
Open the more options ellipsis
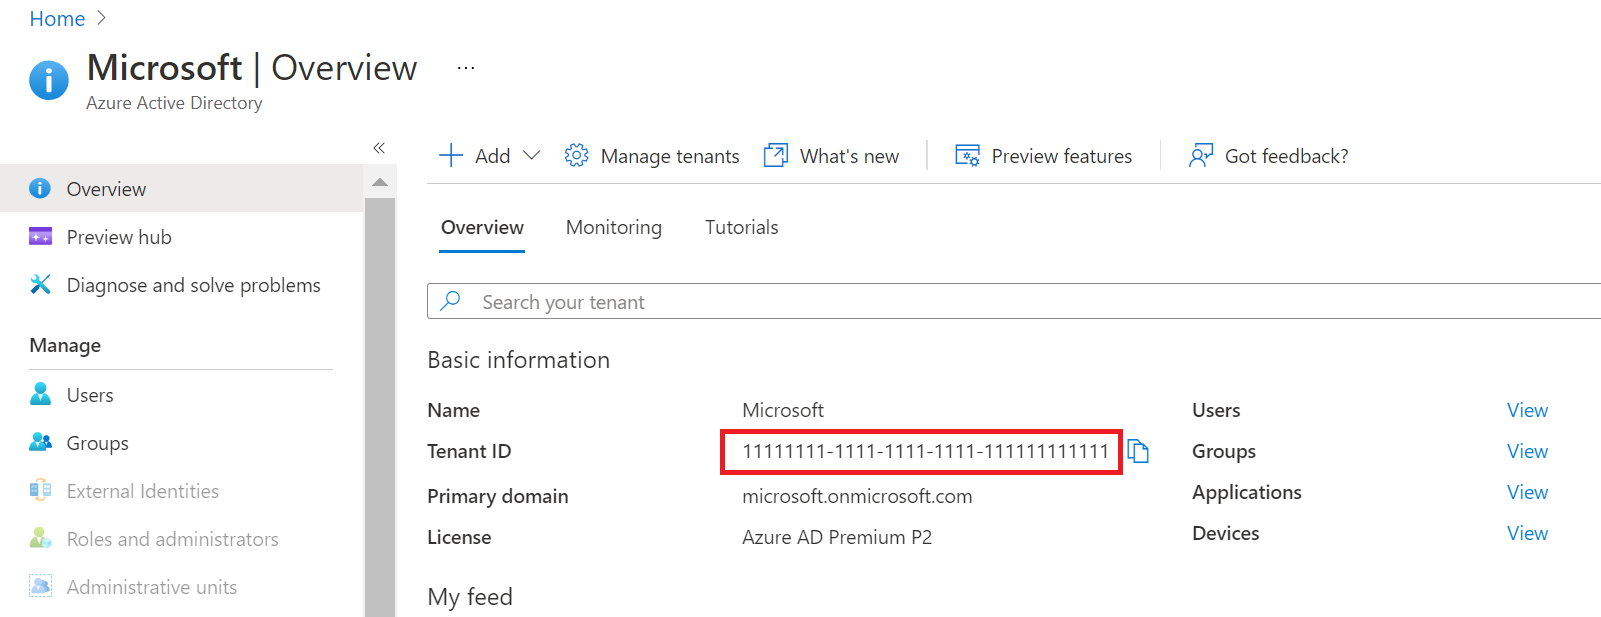click(x=465, y=68)
